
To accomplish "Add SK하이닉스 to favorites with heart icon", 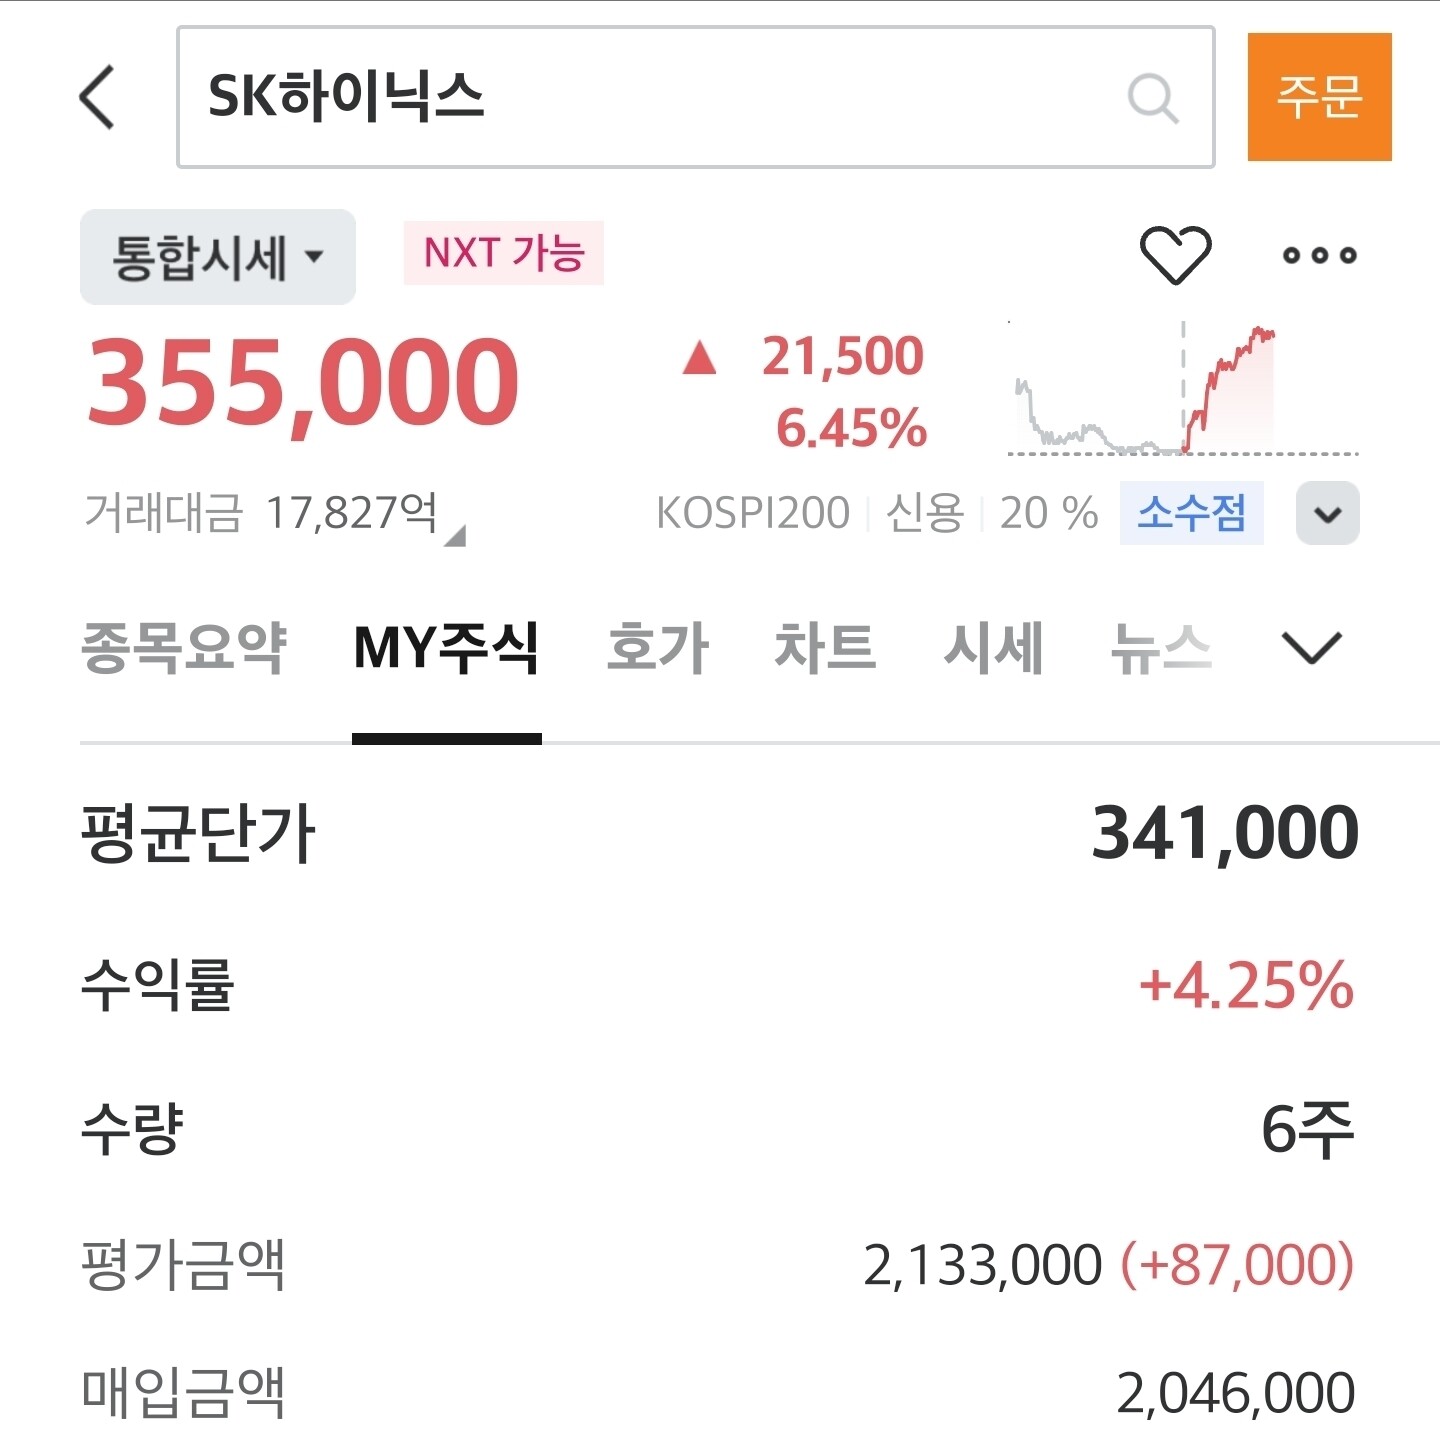I will point(1176,255).
